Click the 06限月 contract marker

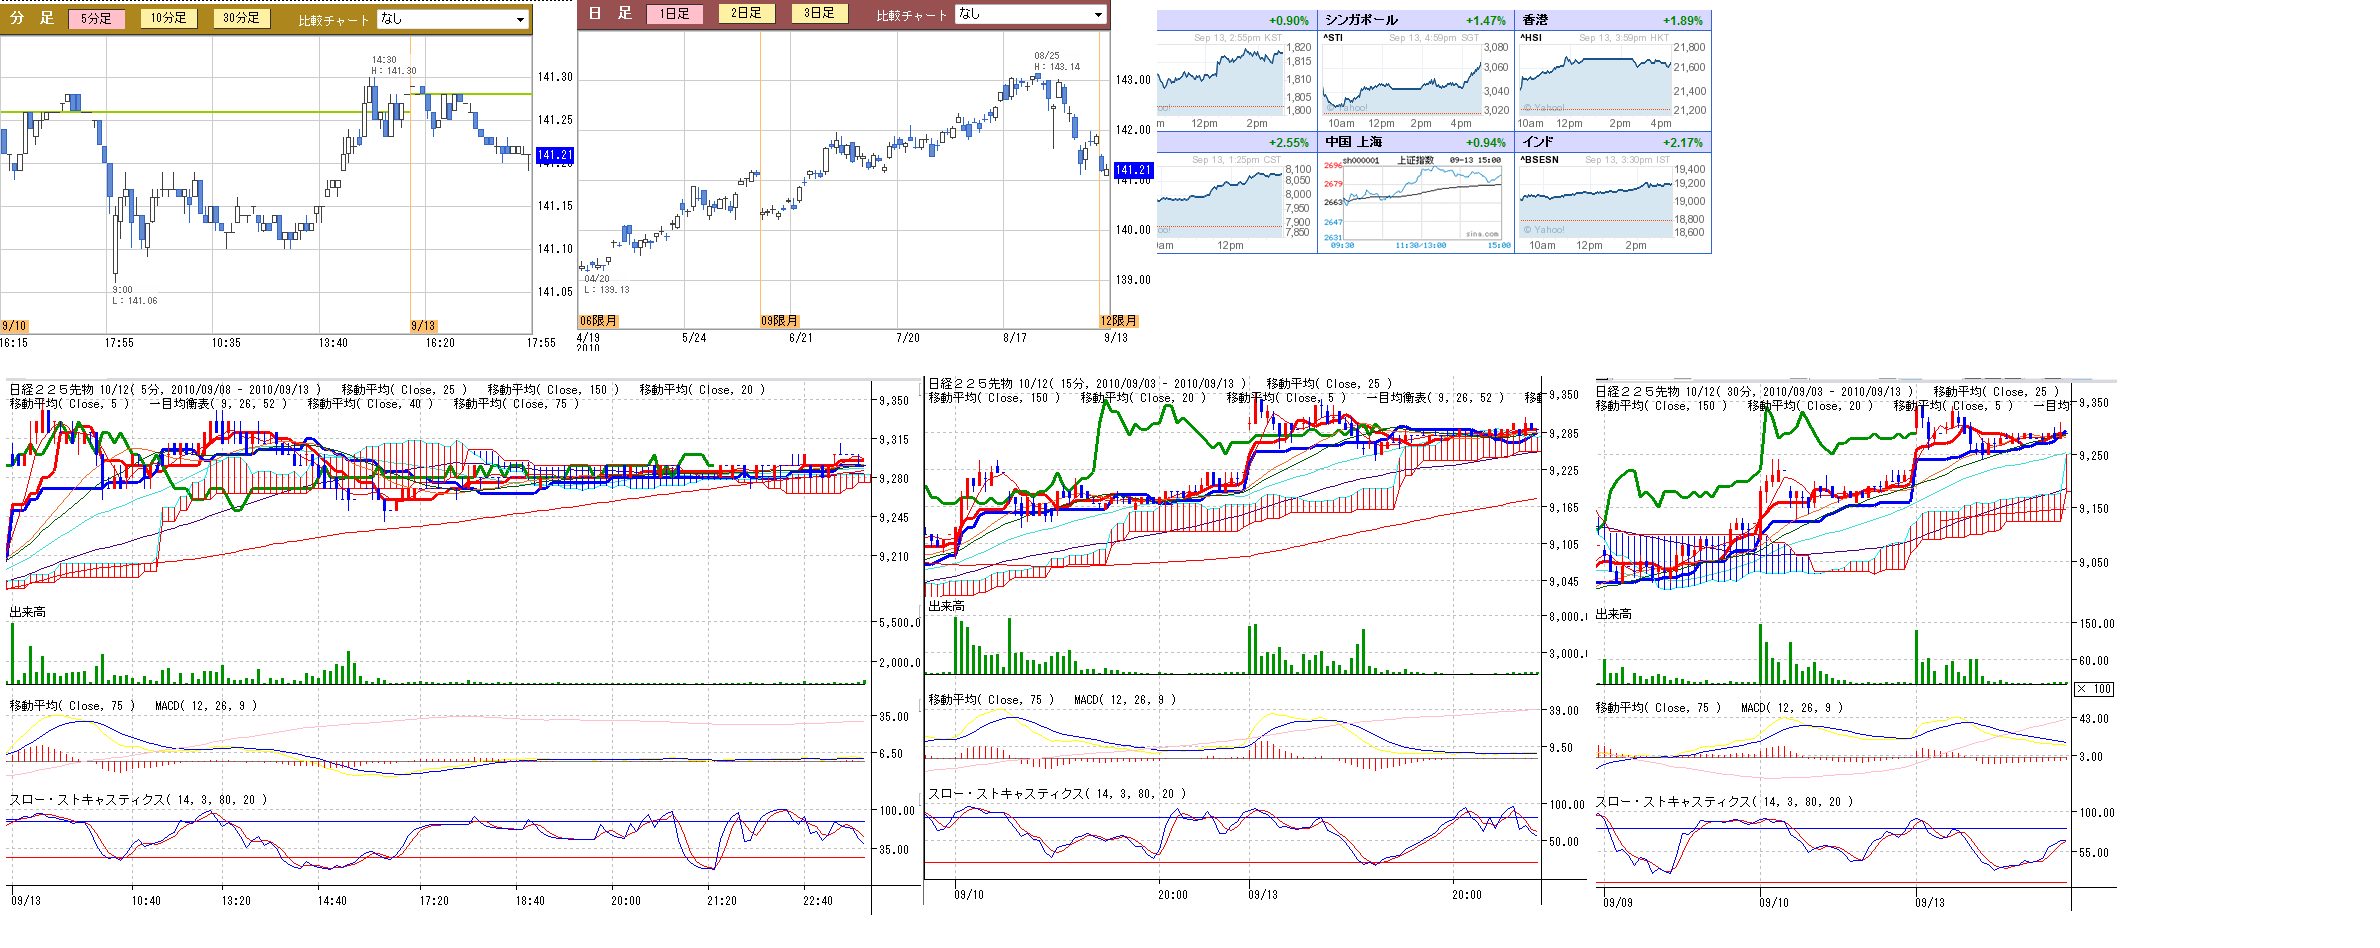pyautogui.click(x=598, y=321)
